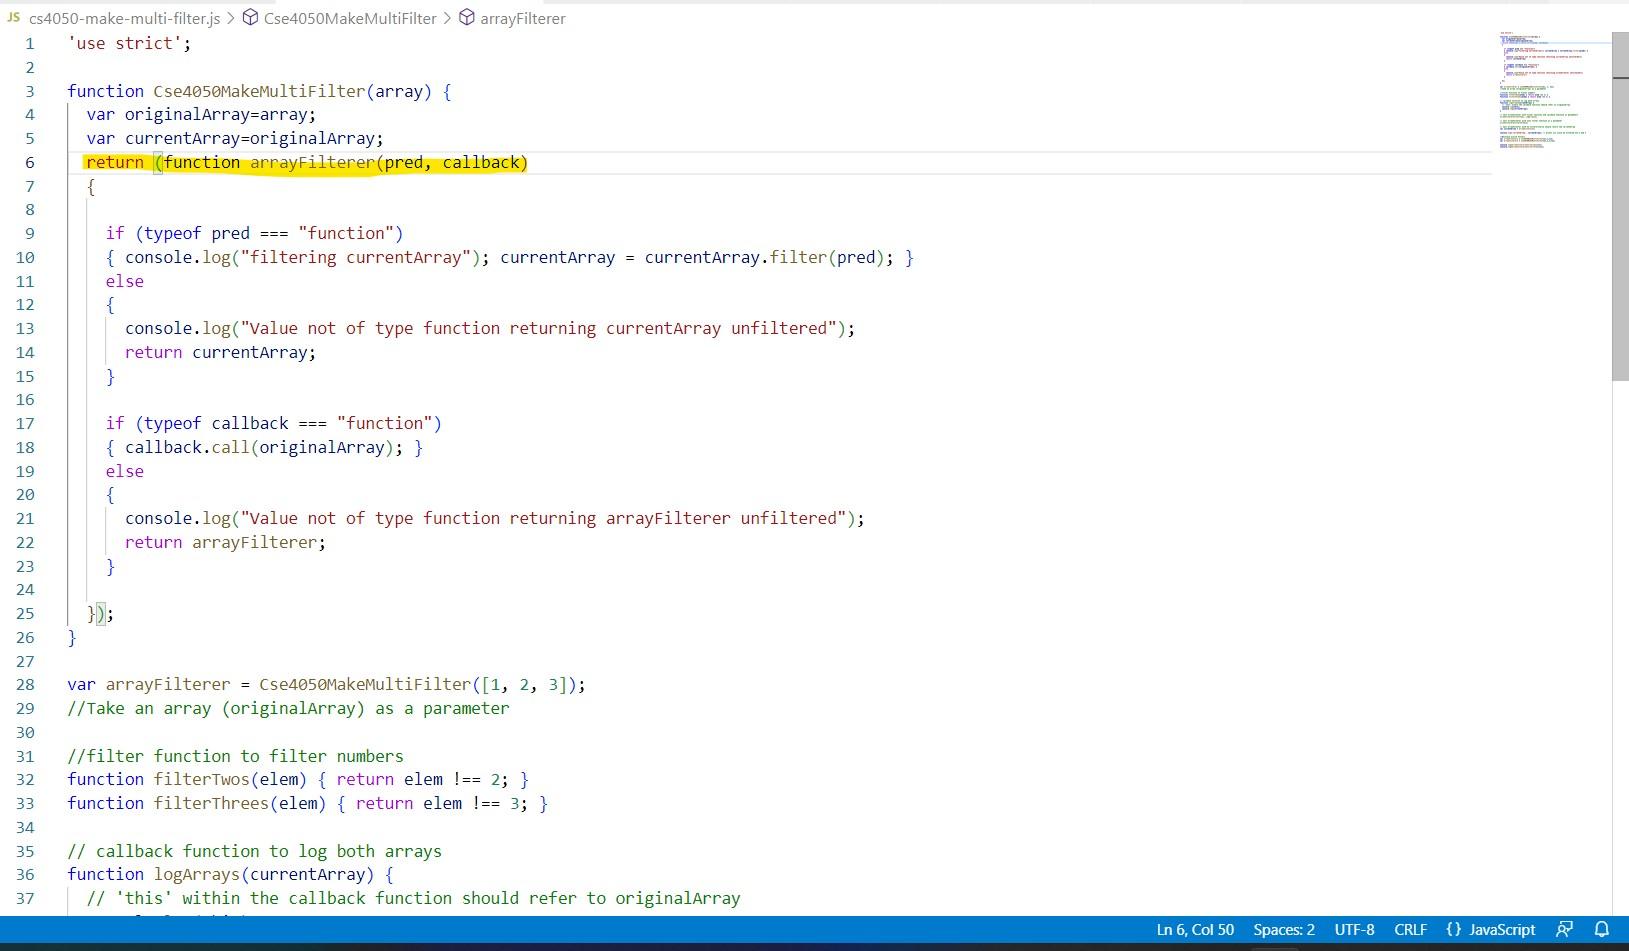Click the highlighted return statement on line 6

[x=115, y=162]
